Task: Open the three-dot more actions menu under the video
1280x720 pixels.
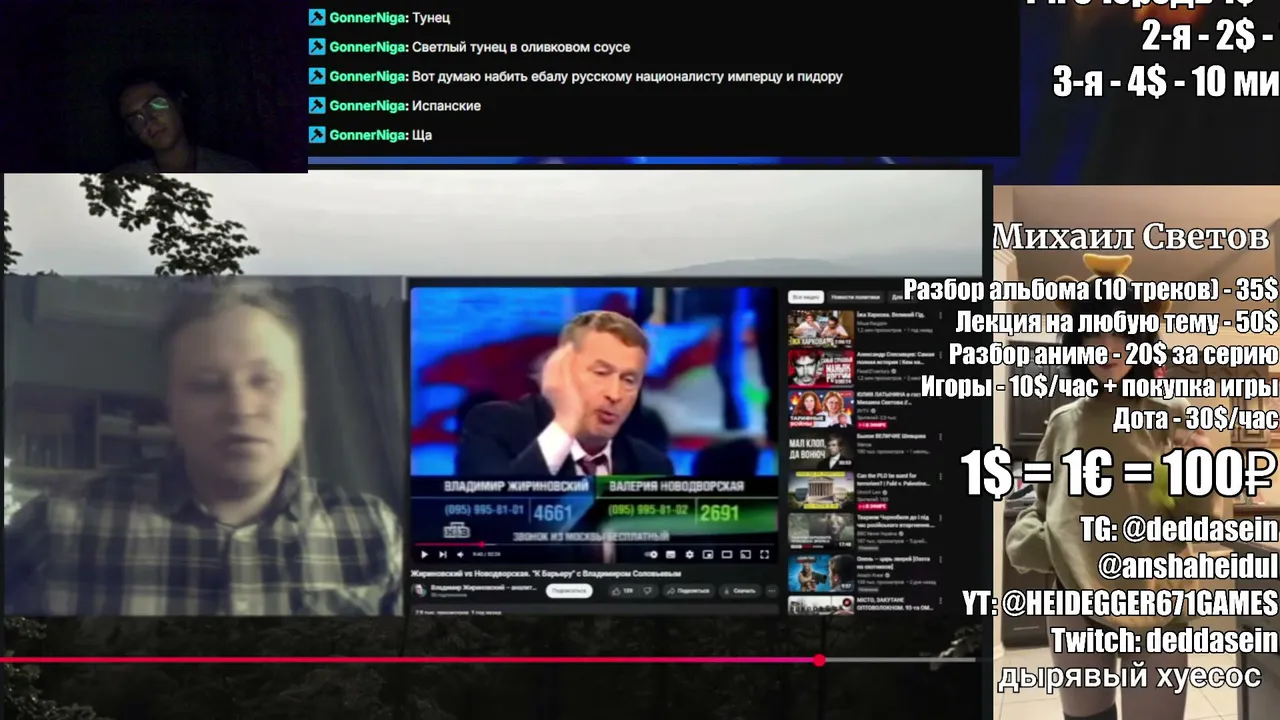Action: (771, 591)
